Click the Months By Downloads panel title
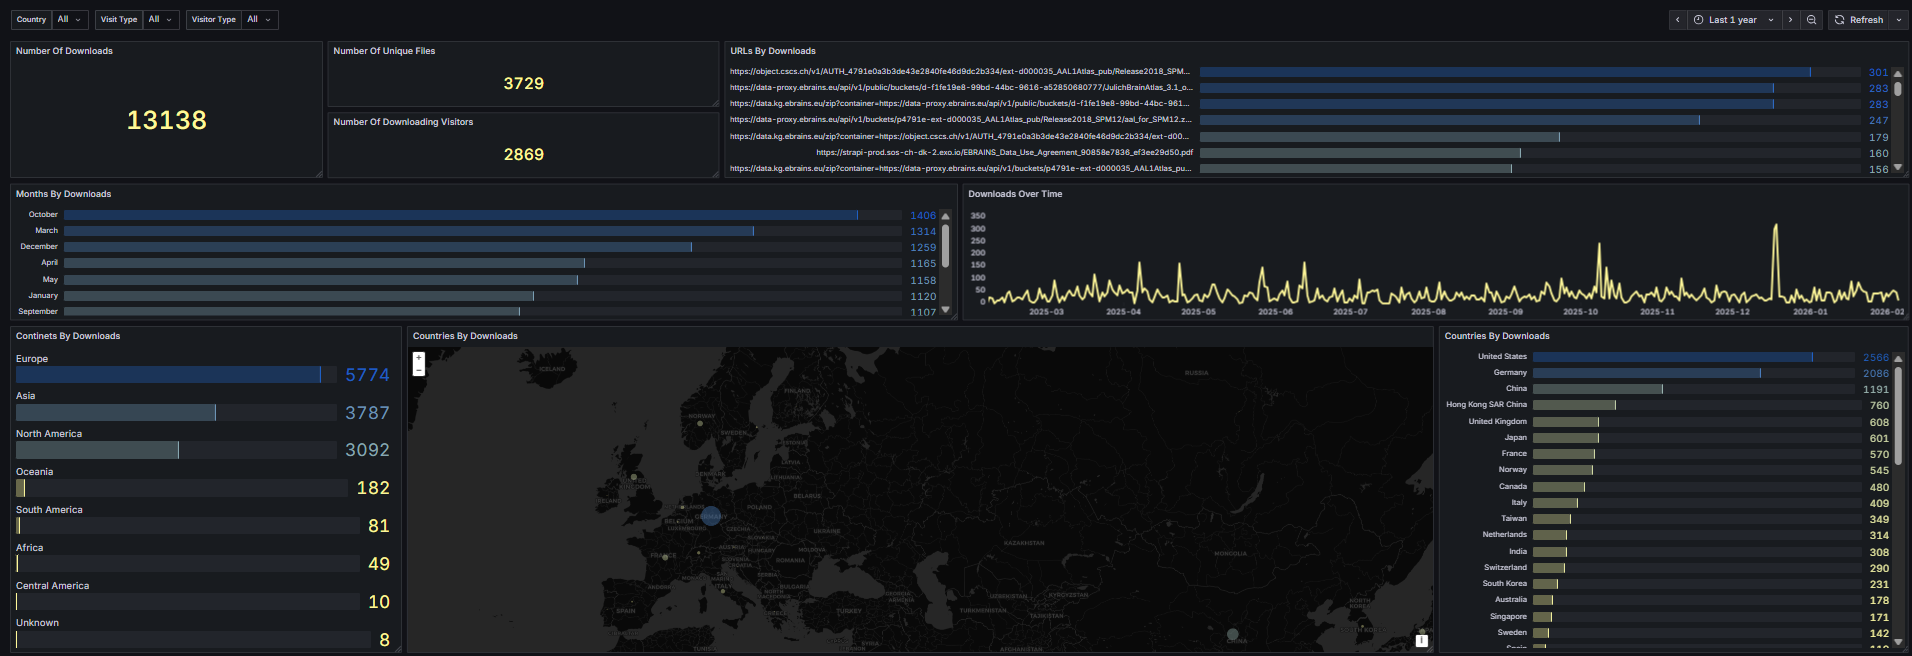The width and height of the screenshot is (1912, 656). (63, 194)
